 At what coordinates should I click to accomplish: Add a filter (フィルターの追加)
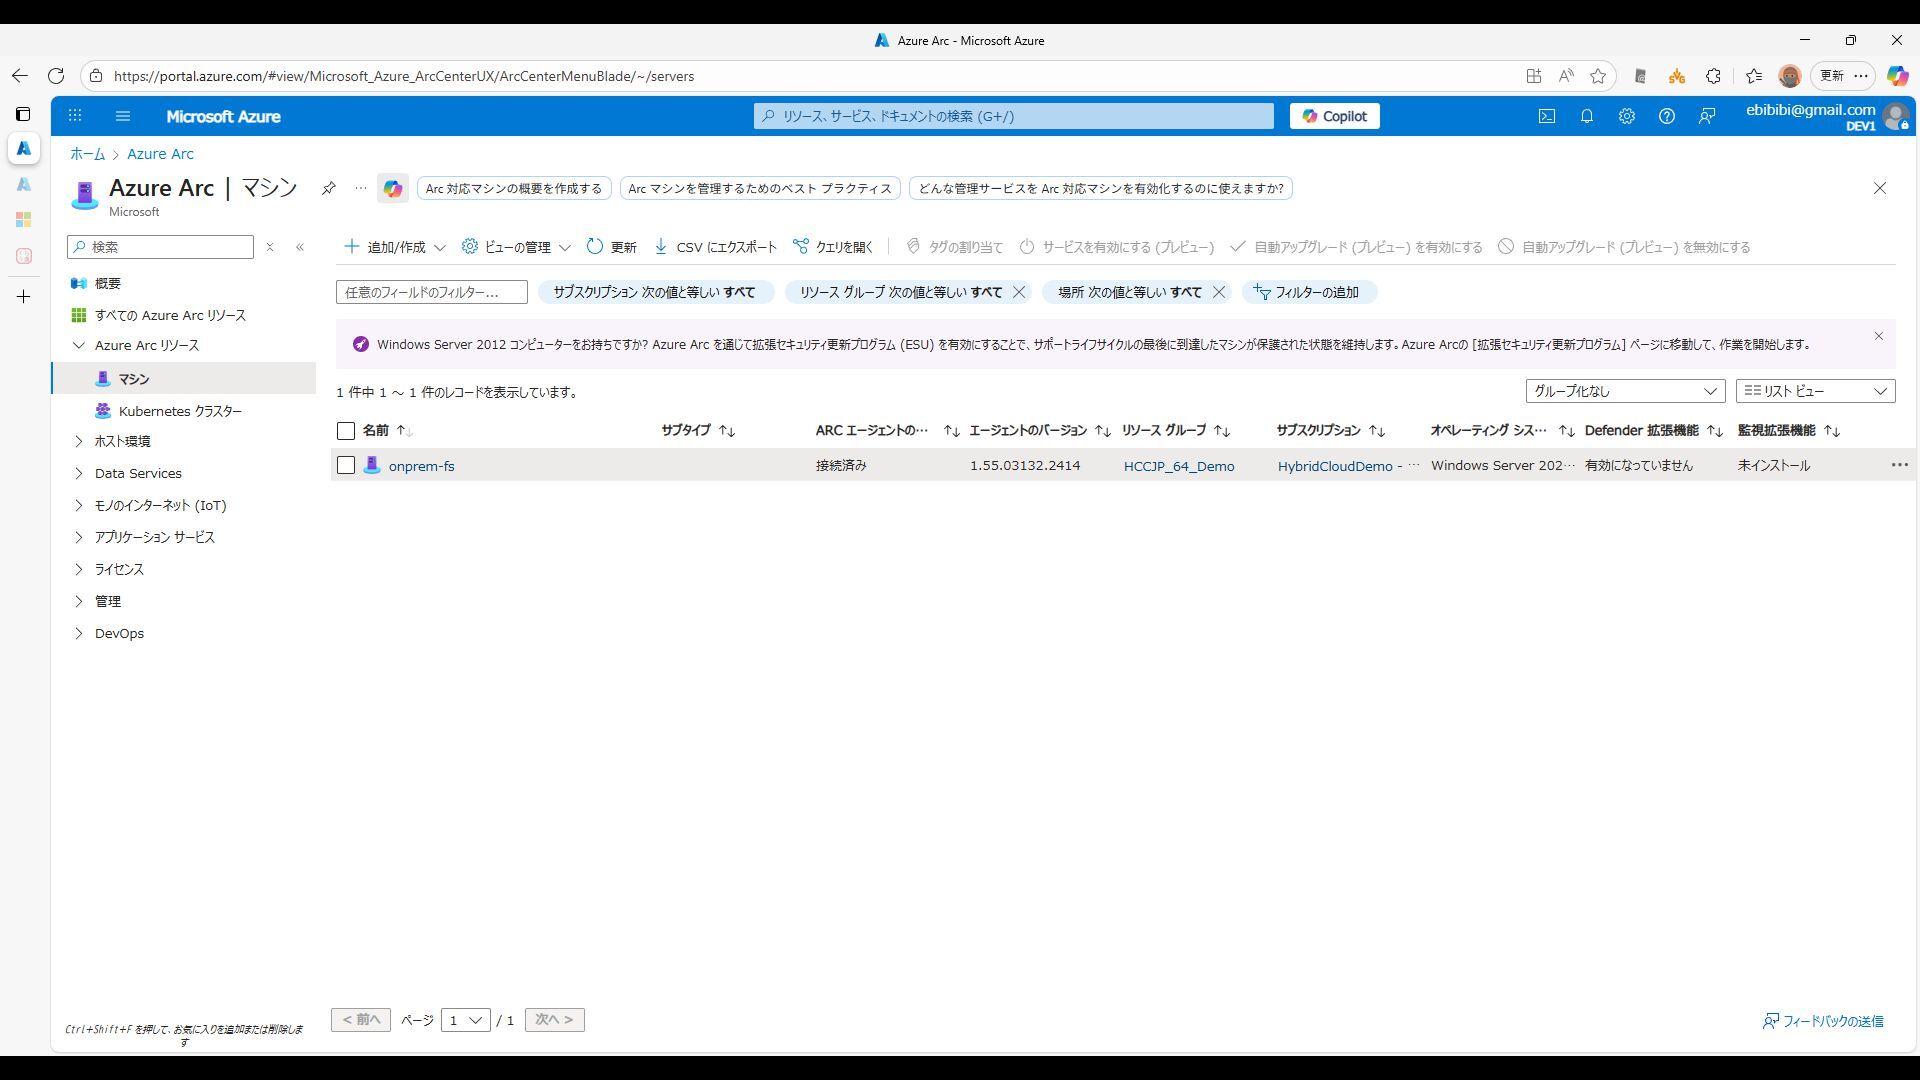tap(1308, 292)
